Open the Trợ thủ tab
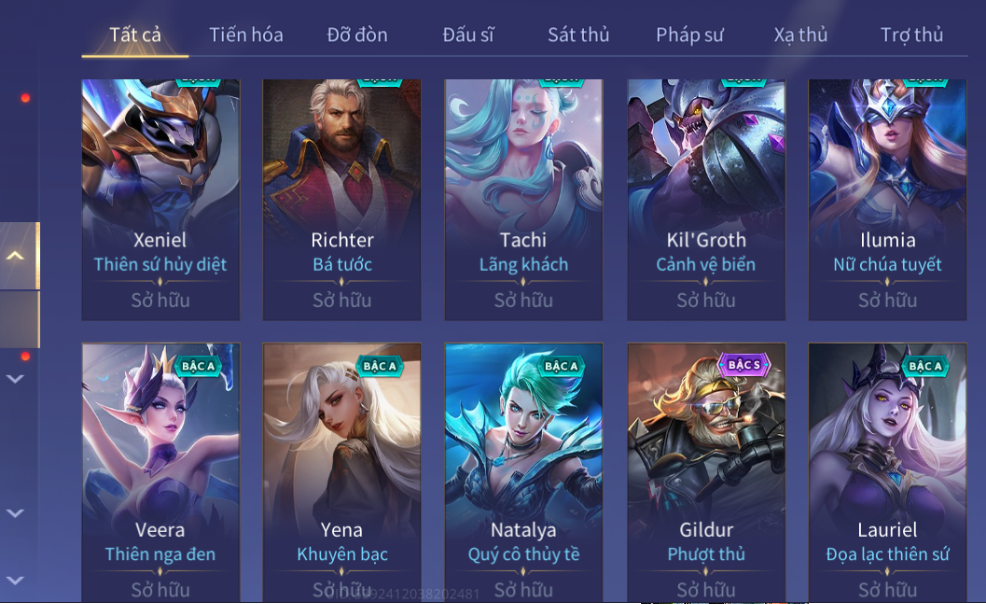 coord(912,35)
